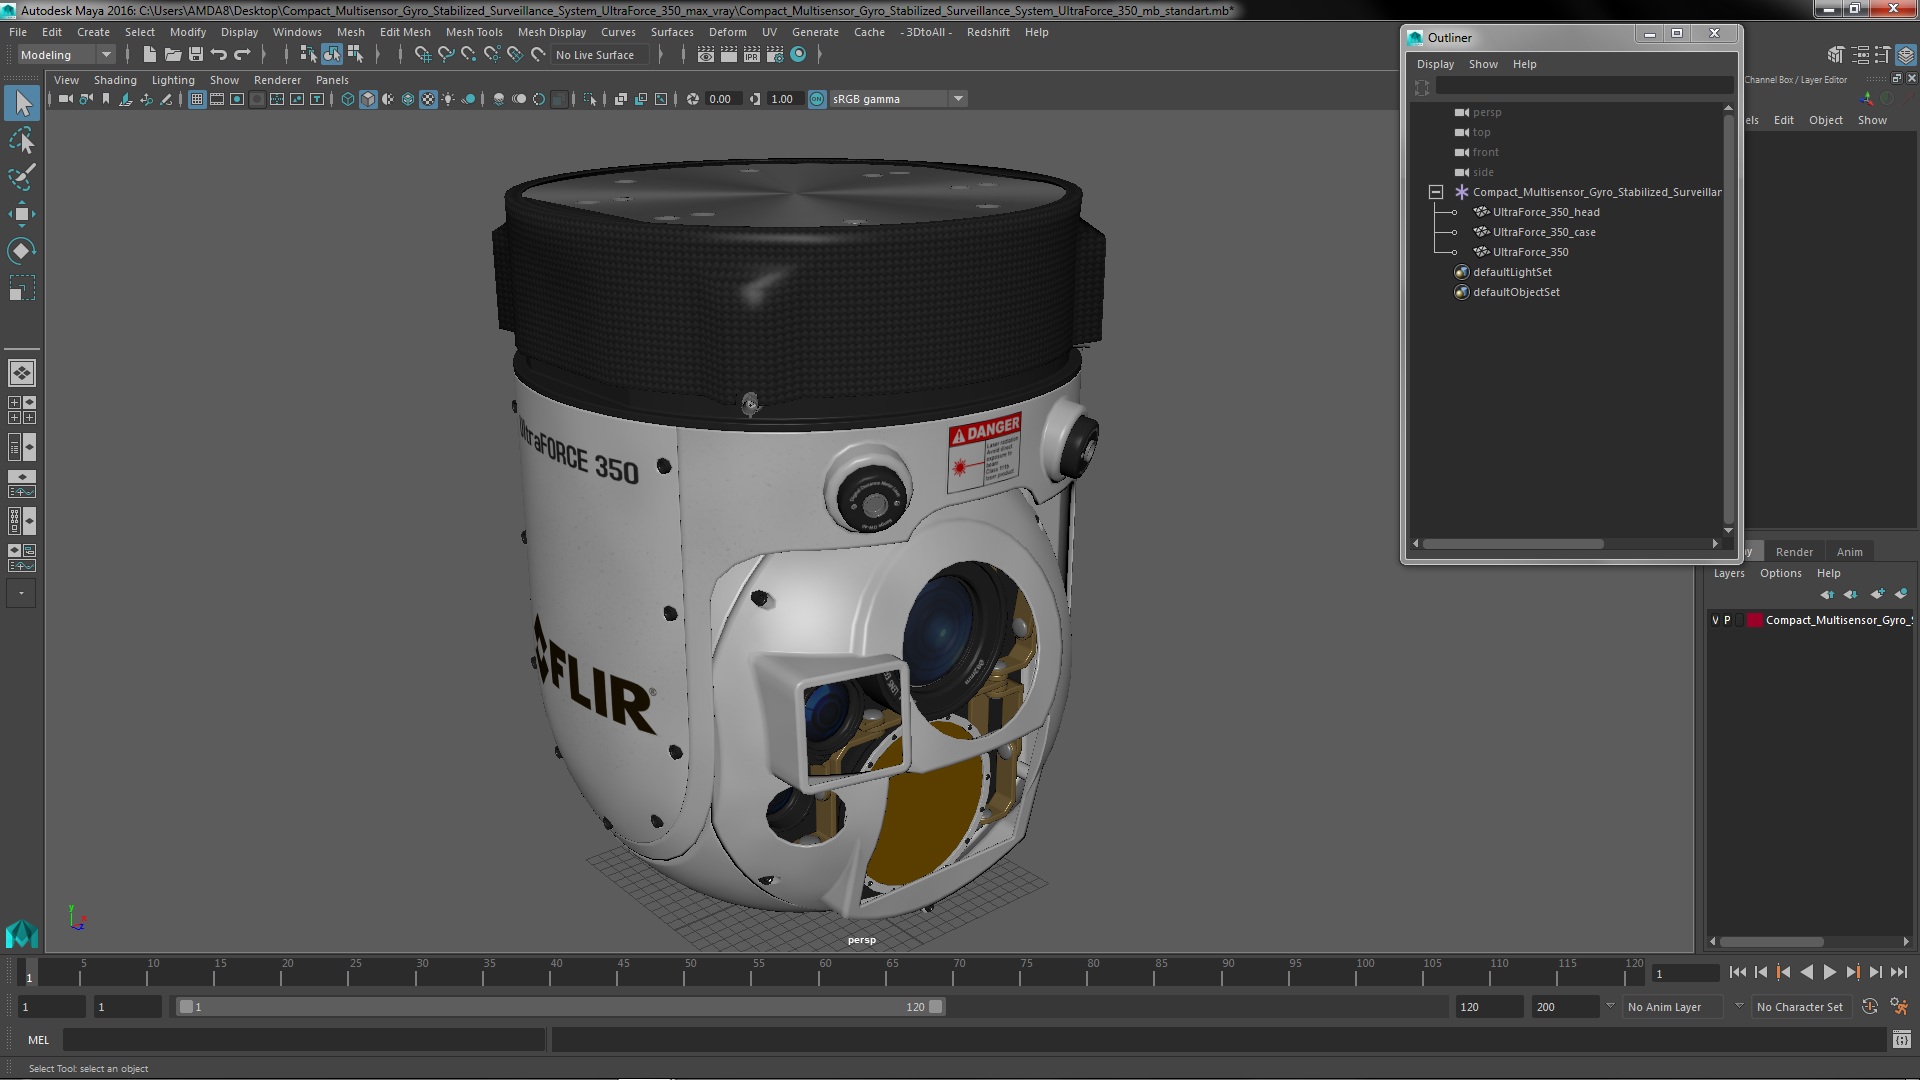Toggle textured display checker icon

coord(428,99)
